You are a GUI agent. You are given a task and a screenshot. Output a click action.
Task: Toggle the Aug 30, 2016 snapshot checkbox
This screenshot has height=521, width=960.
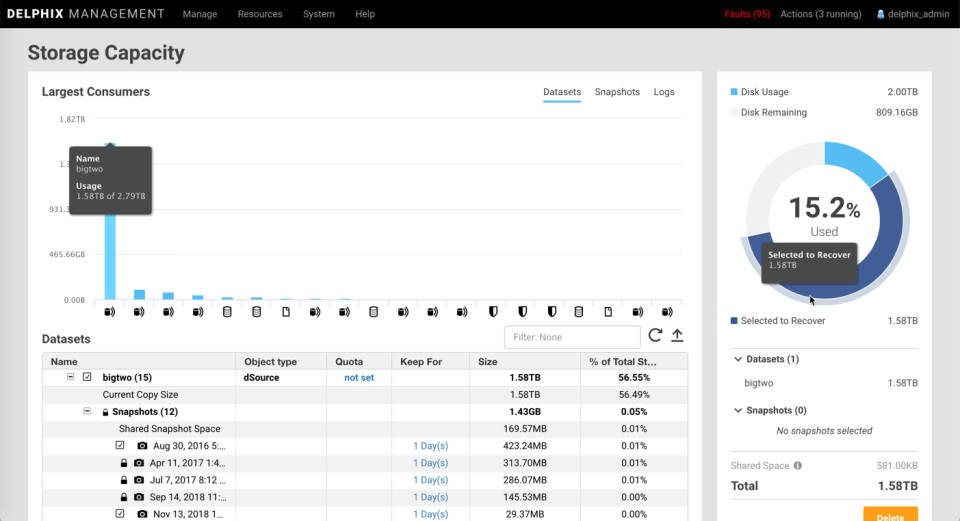(120, 446)
